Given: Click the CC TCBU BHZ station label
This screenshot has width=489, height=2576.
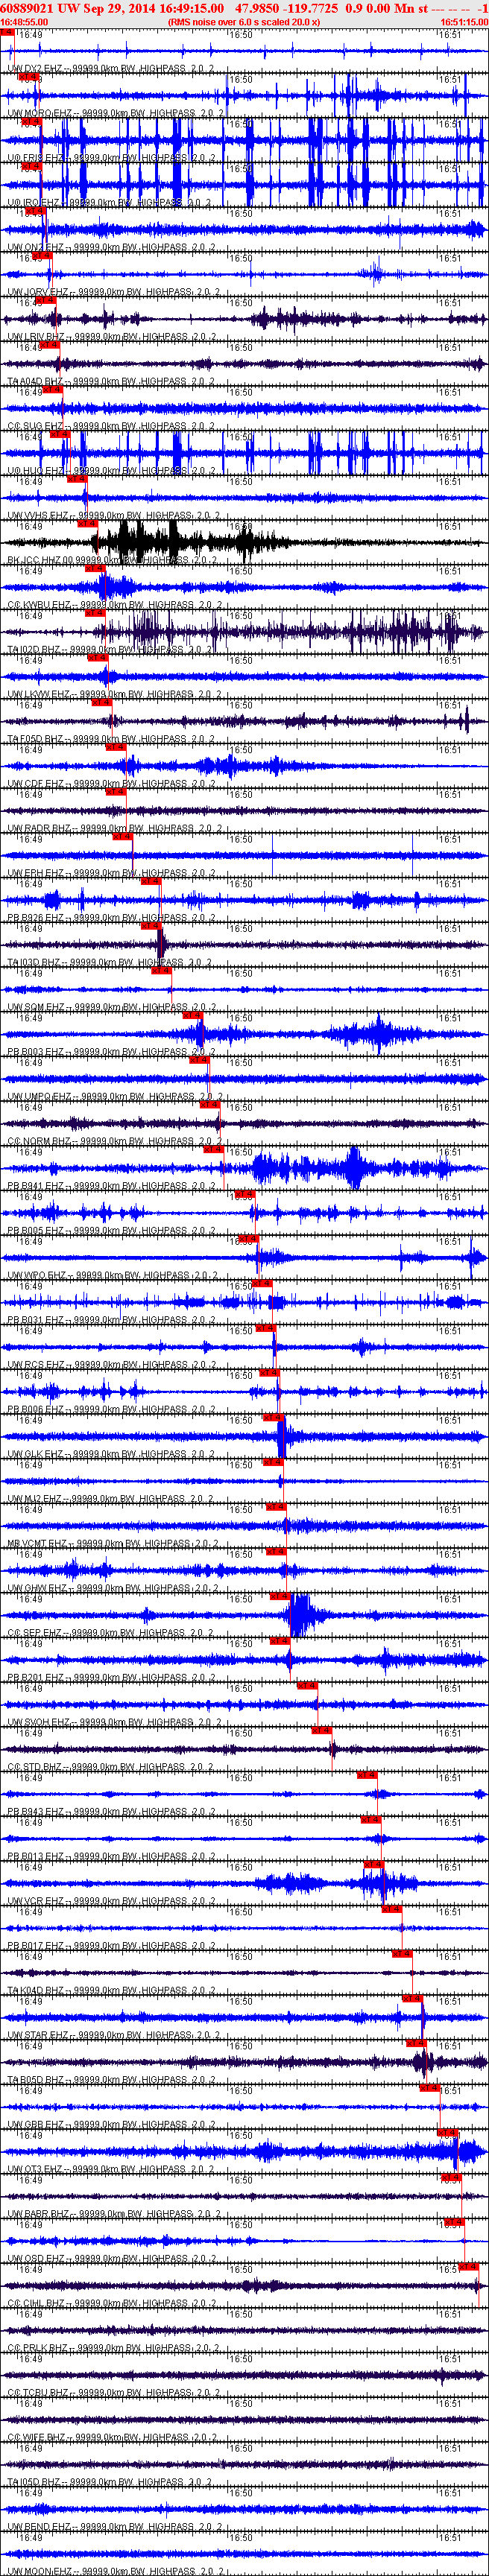Looking at the screenshot, I should coord(114,2393).
